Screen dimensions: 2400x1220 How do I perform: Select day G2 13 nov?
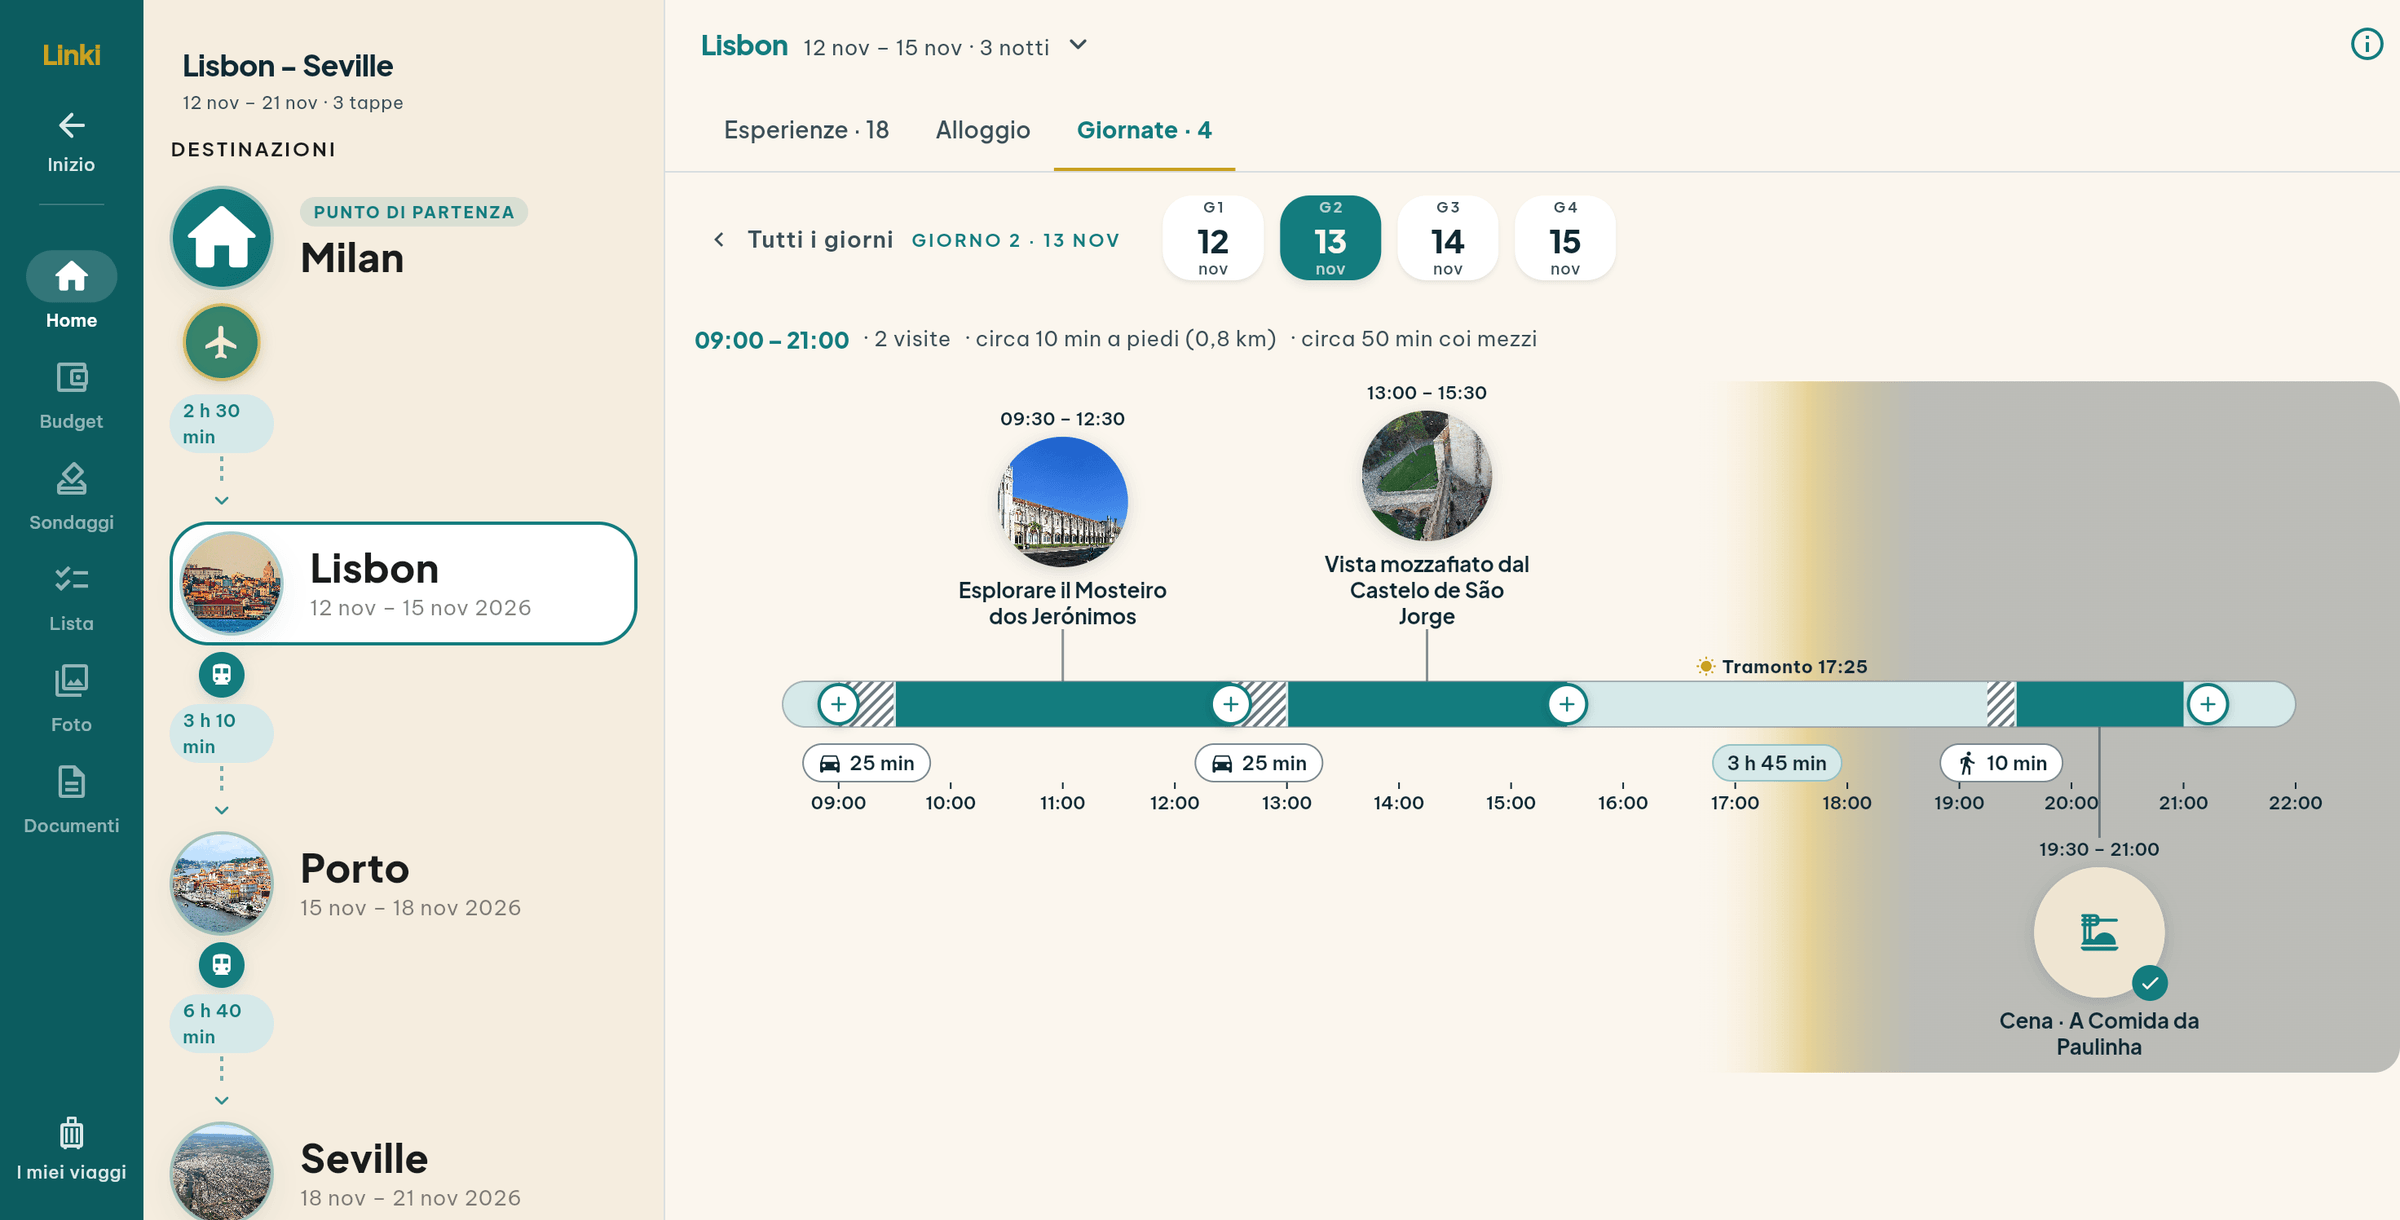pos(1330,238)
